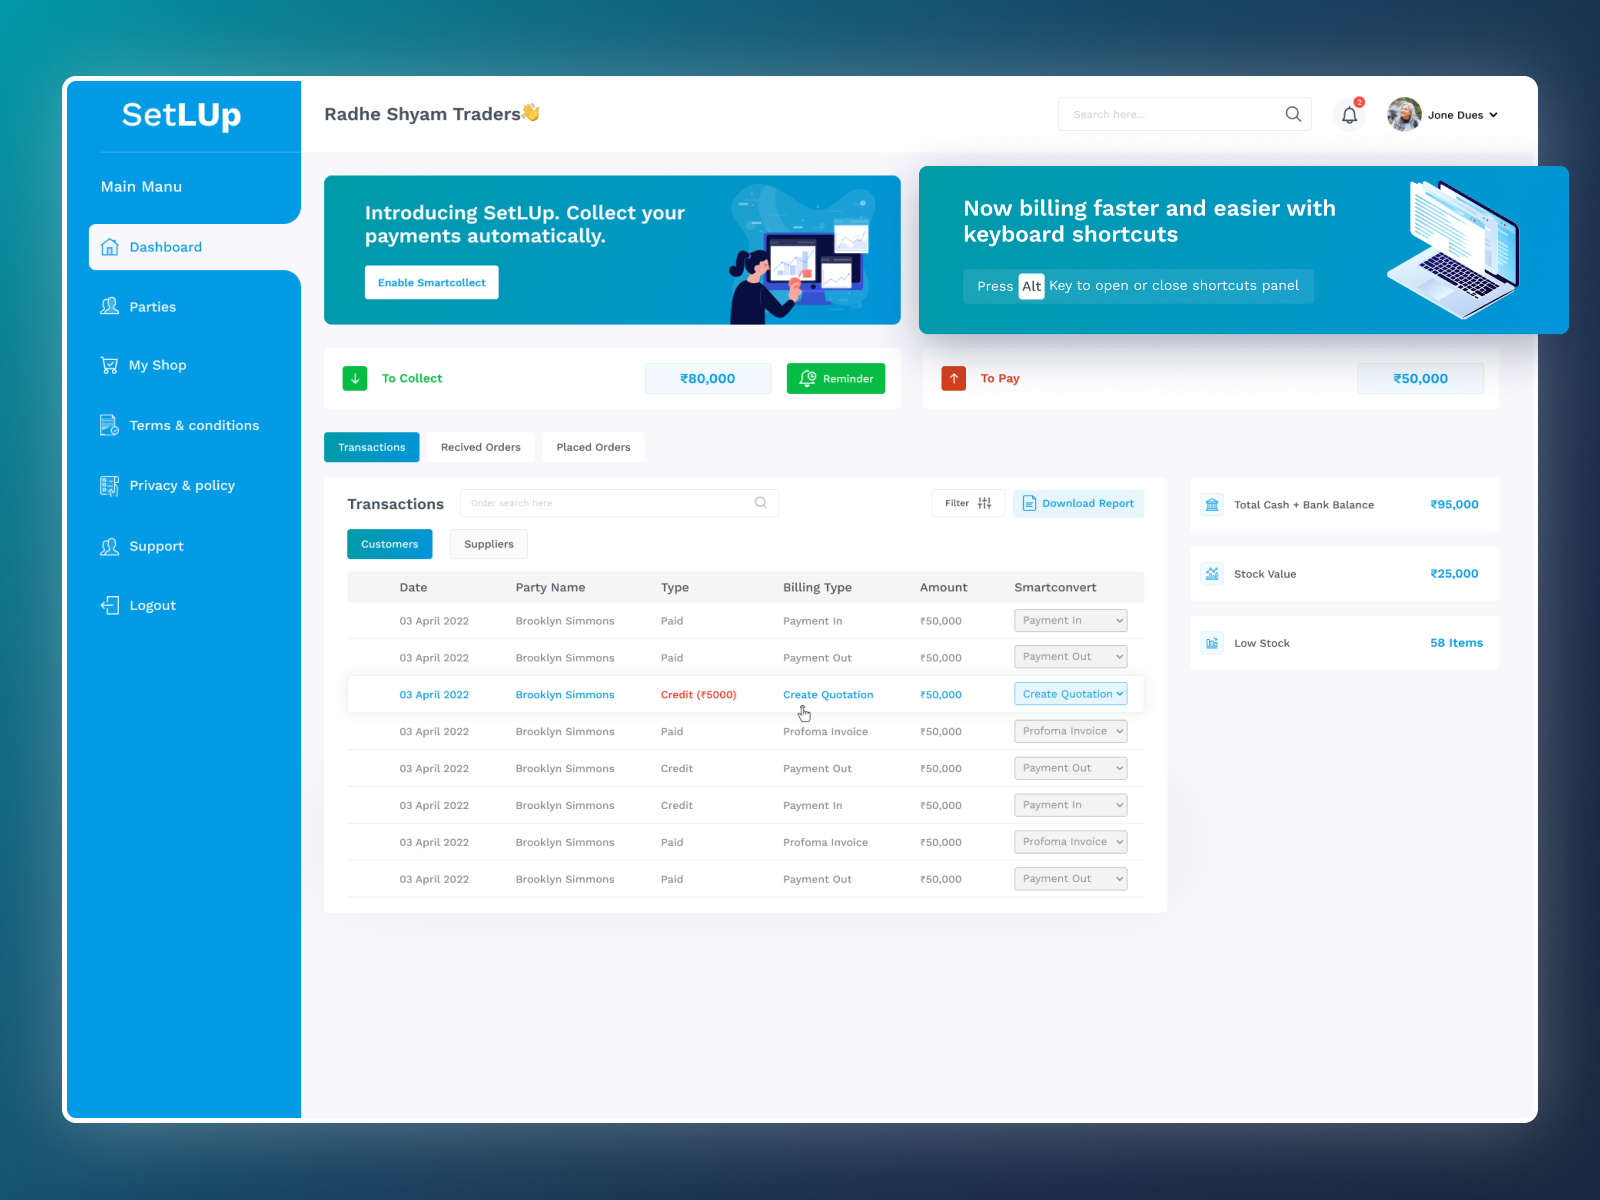Screen dimensions: 1600x1200
Task: Select the Parties sidebar icon
Action: click(110, 306)
